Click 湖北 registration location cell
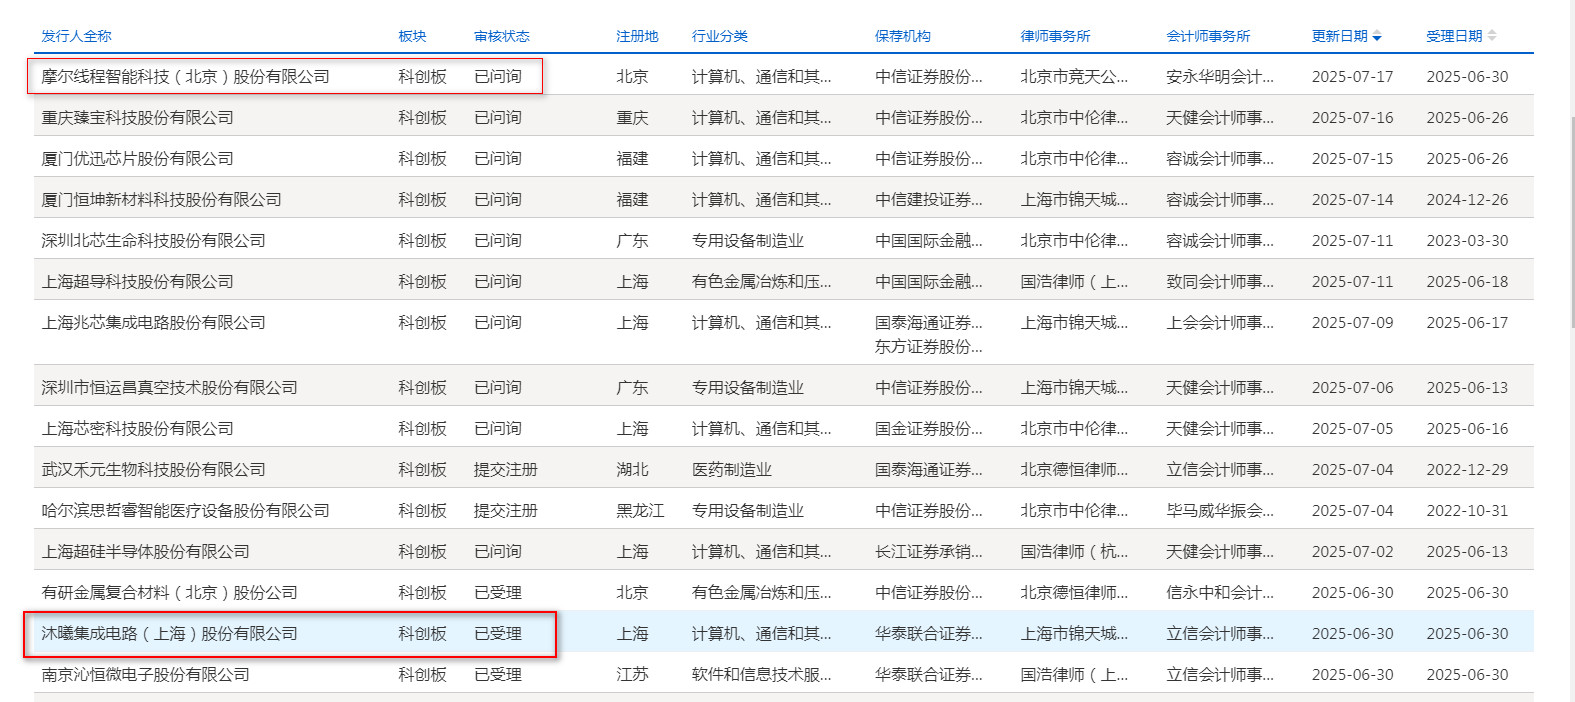This screenshot has width=1575, height=702. (632, 470)
